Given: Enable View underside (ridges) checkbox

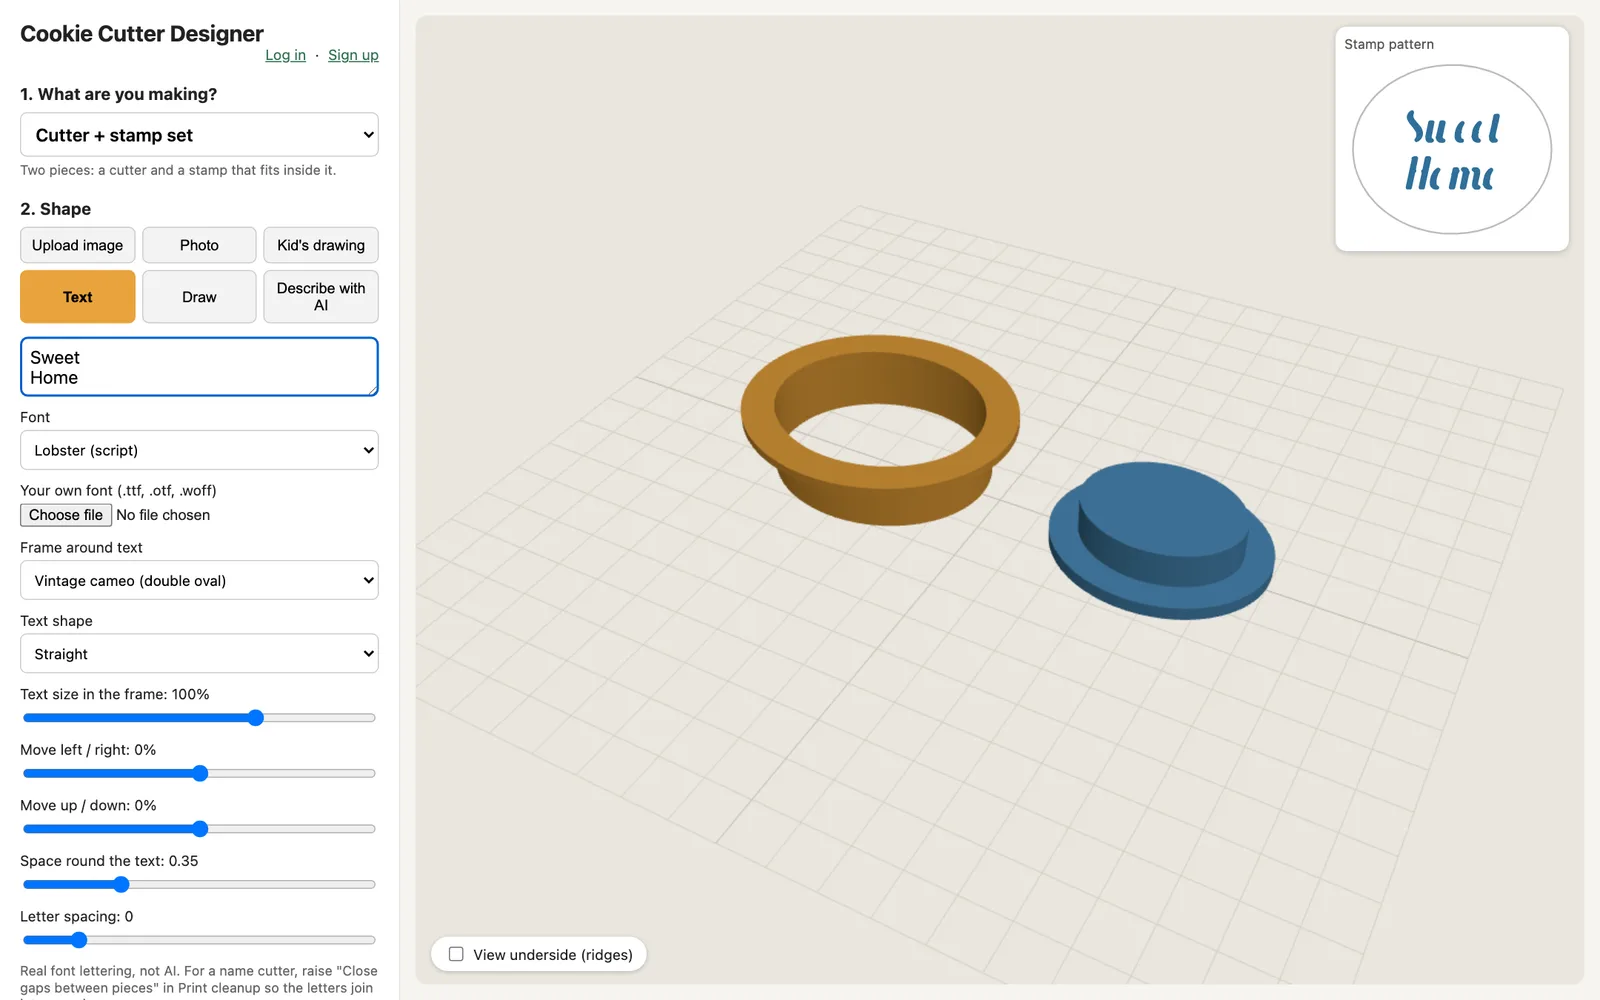Looking at the screenshot, I should coord(456,954).
